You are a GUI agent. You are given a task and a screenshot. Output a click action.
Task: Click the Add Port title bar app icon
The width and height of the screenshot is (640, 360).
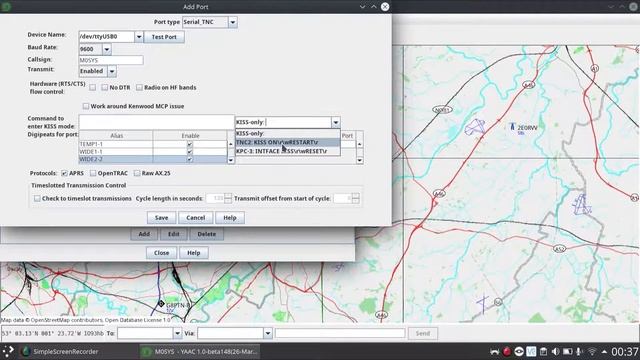tap(6, 7)
